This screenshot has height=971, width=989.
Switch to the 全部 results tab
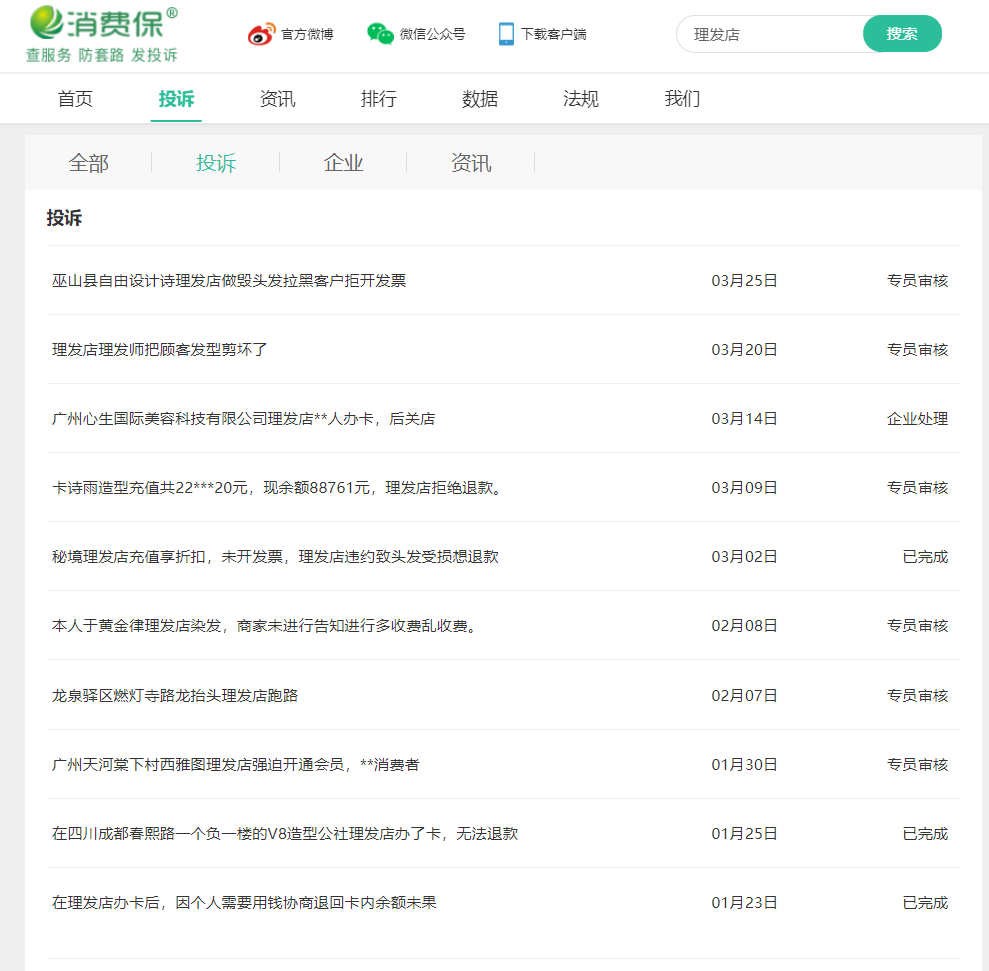tap(88, 163)
